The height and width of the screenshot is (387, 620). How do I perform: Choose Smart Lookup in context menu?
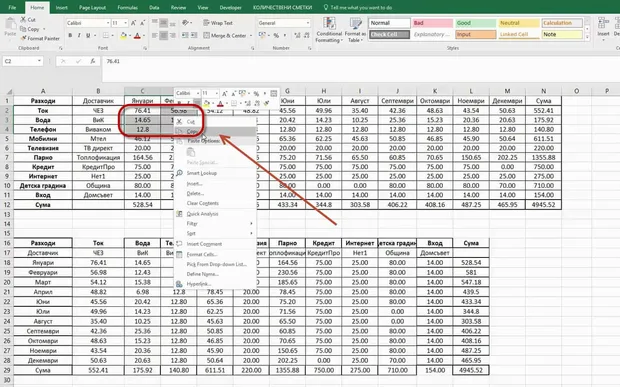(215, 173)
